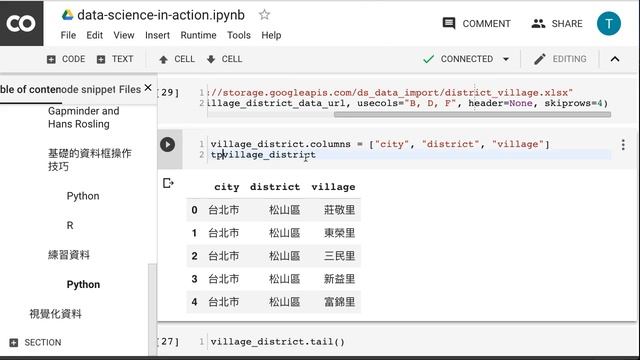Click the horizontal scrollbar of cell 29
Screen dimensions: 640x360
point(472,115)
